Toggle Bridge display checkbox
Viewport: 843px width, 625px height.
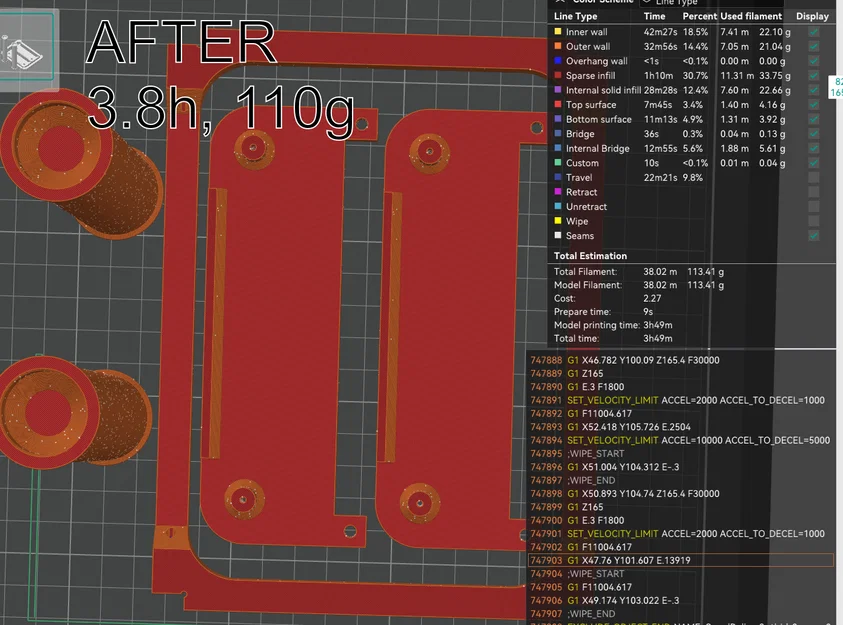click(x=814, y=134)
